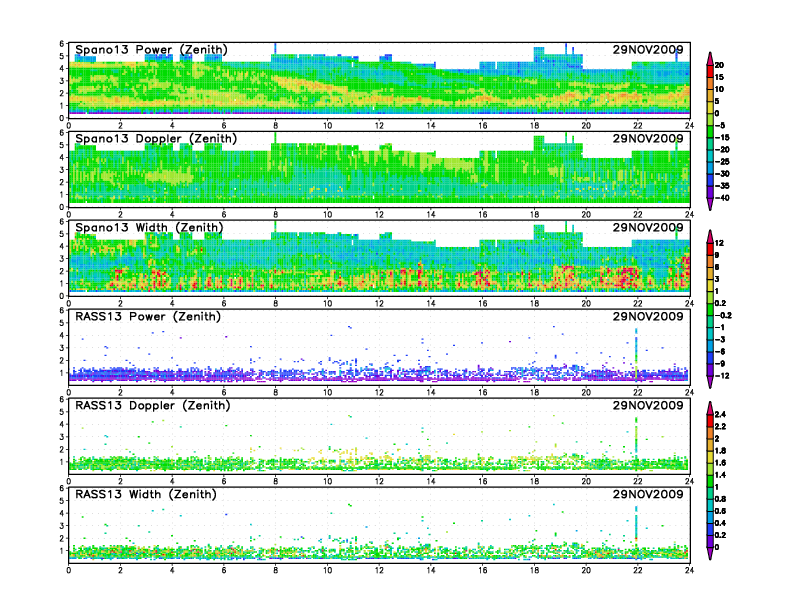Click the -9 label on middle colorbar
Screen dimensions: 792x612
[720, 364]
